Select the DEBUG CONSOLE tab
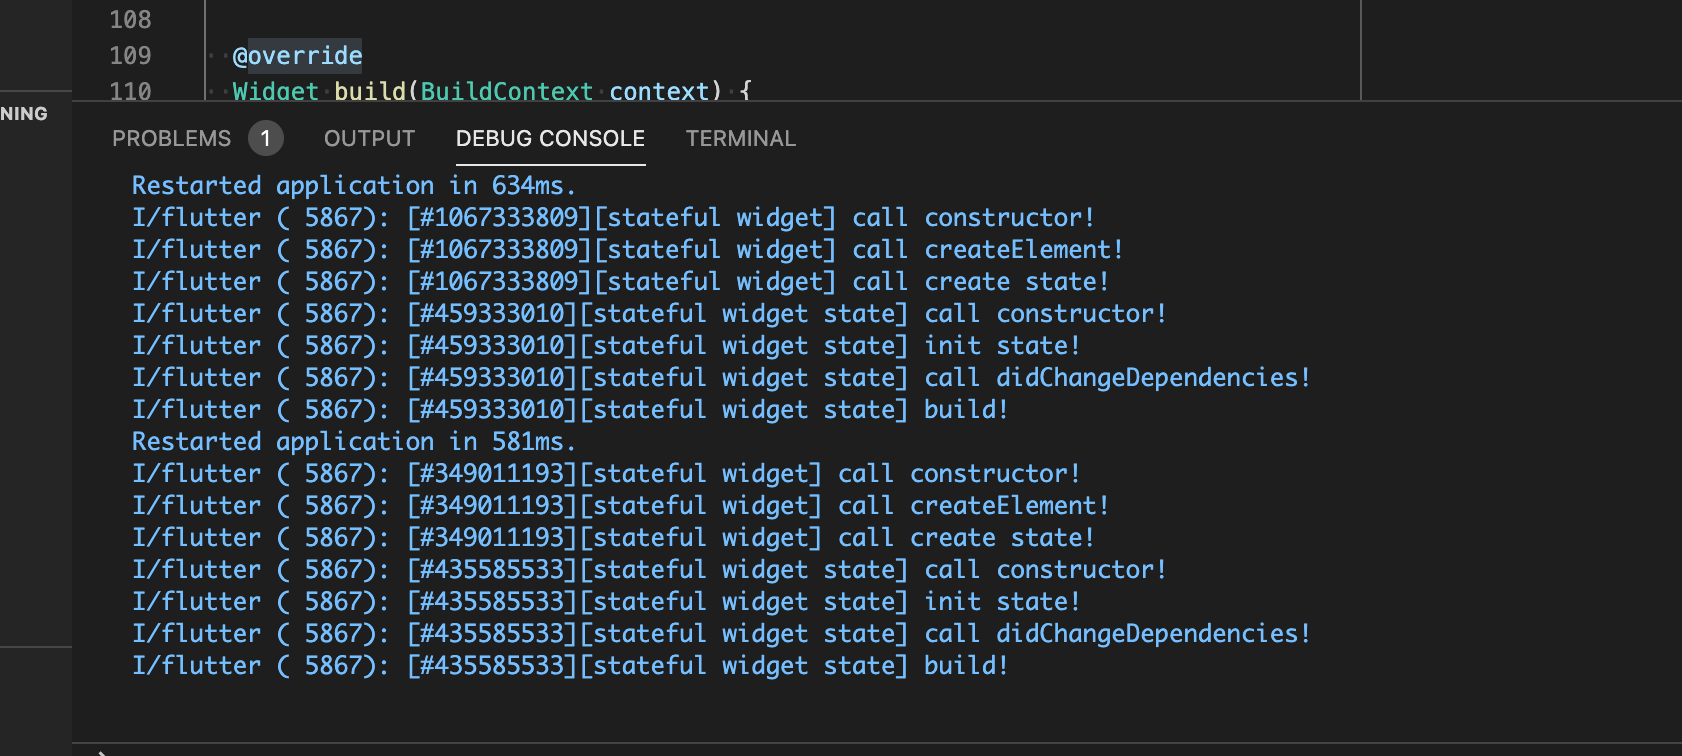The height and width of the screenshot is (756, 1682). (550, 139)
